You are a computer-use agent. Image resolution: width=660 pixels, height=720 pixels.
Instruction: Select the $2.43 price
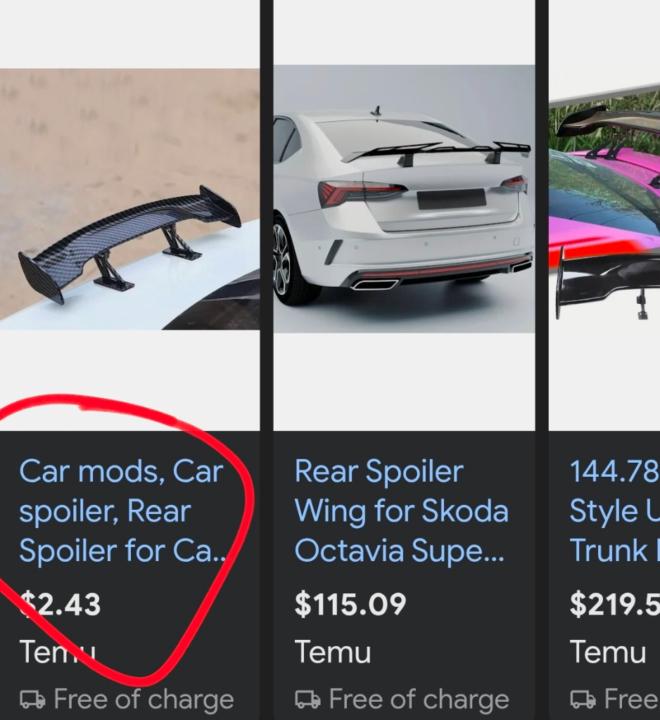(x=60, y=604)
